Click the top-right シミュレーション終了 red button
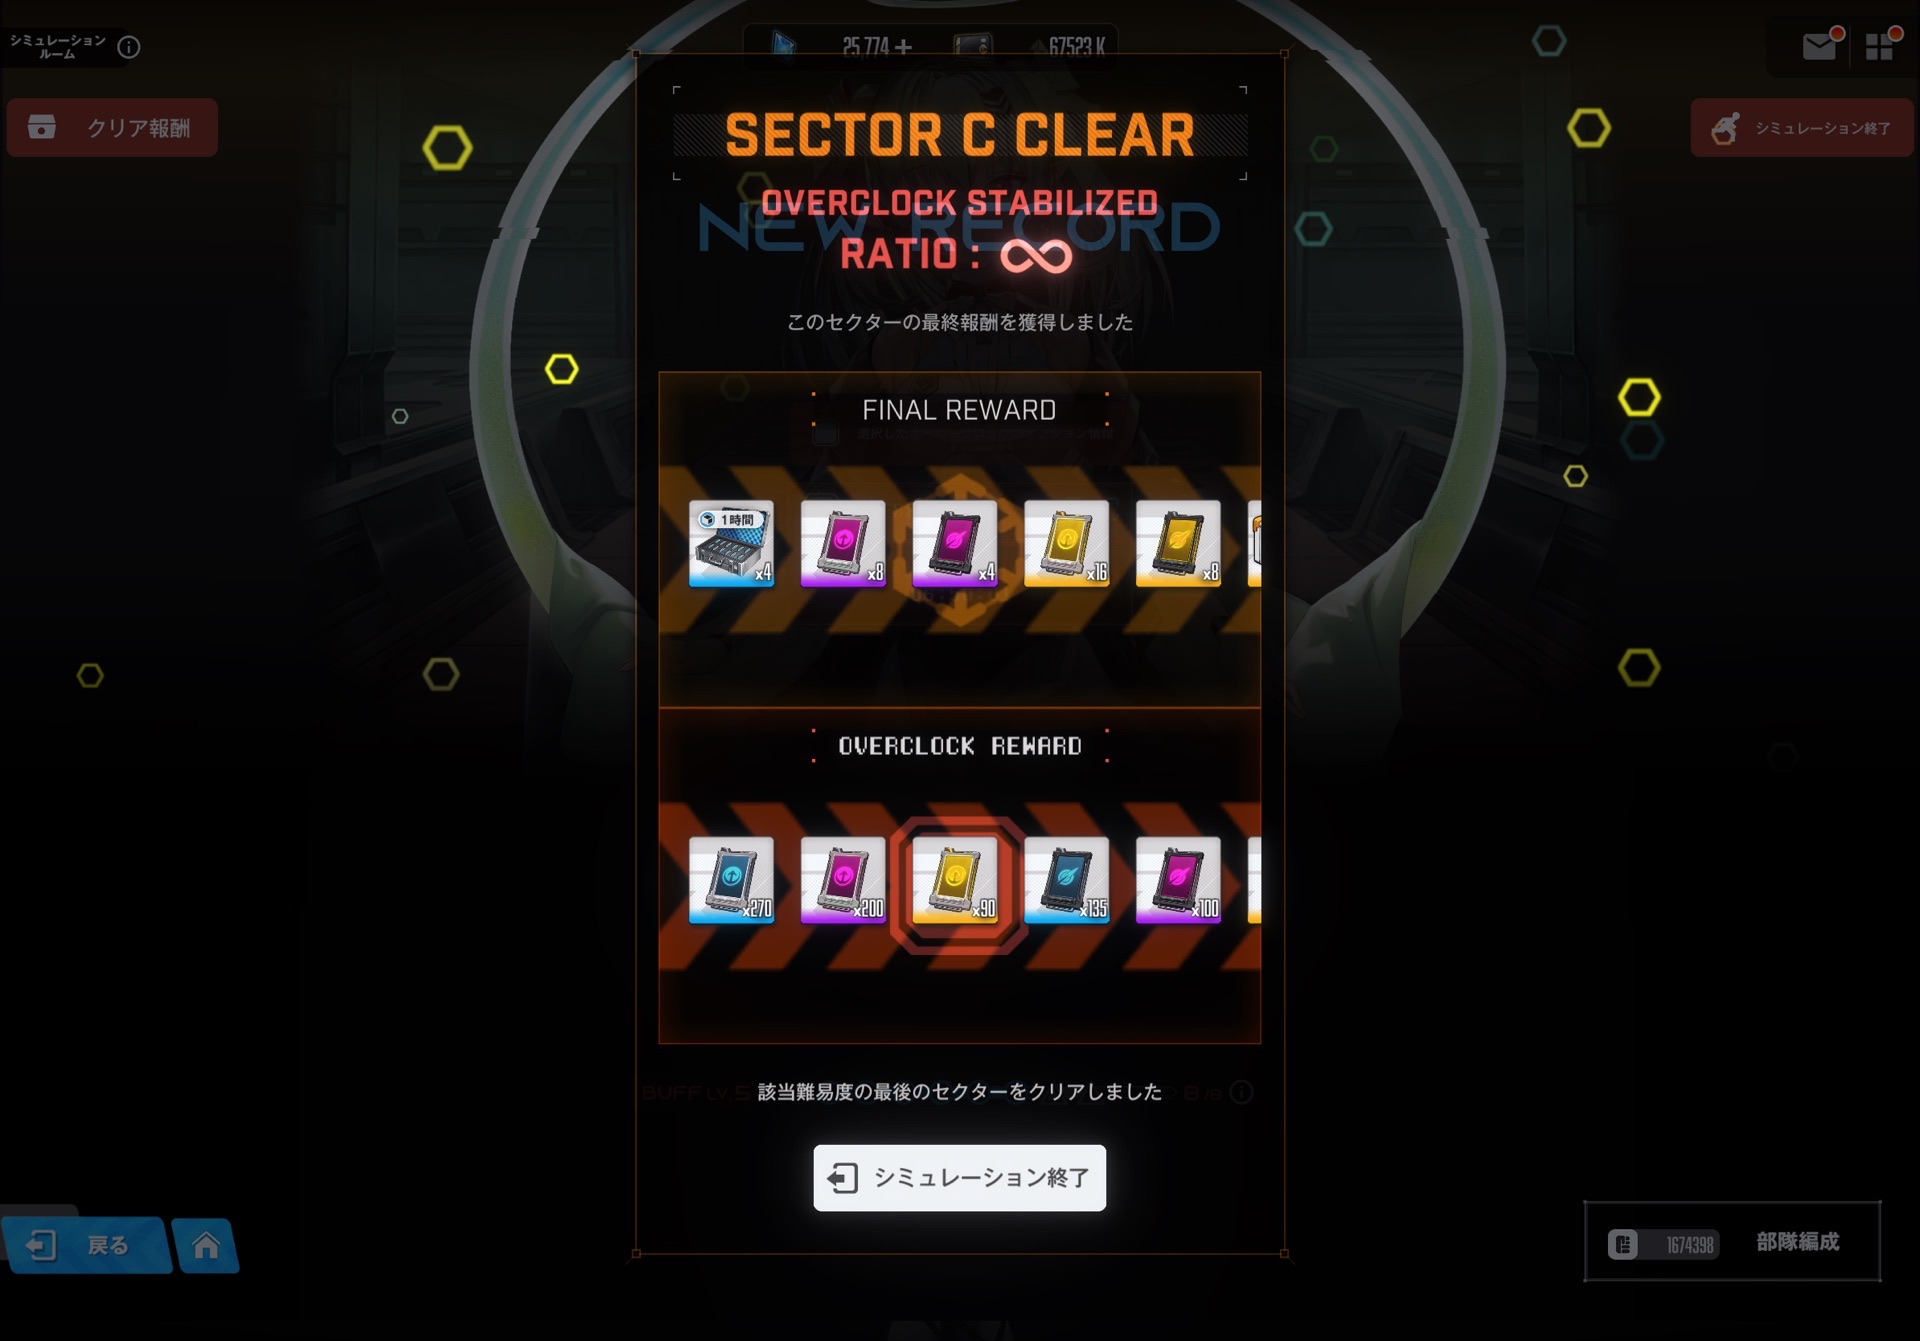The image size is (1920, 1341). pyautogui.click(x=1801, y=127)
